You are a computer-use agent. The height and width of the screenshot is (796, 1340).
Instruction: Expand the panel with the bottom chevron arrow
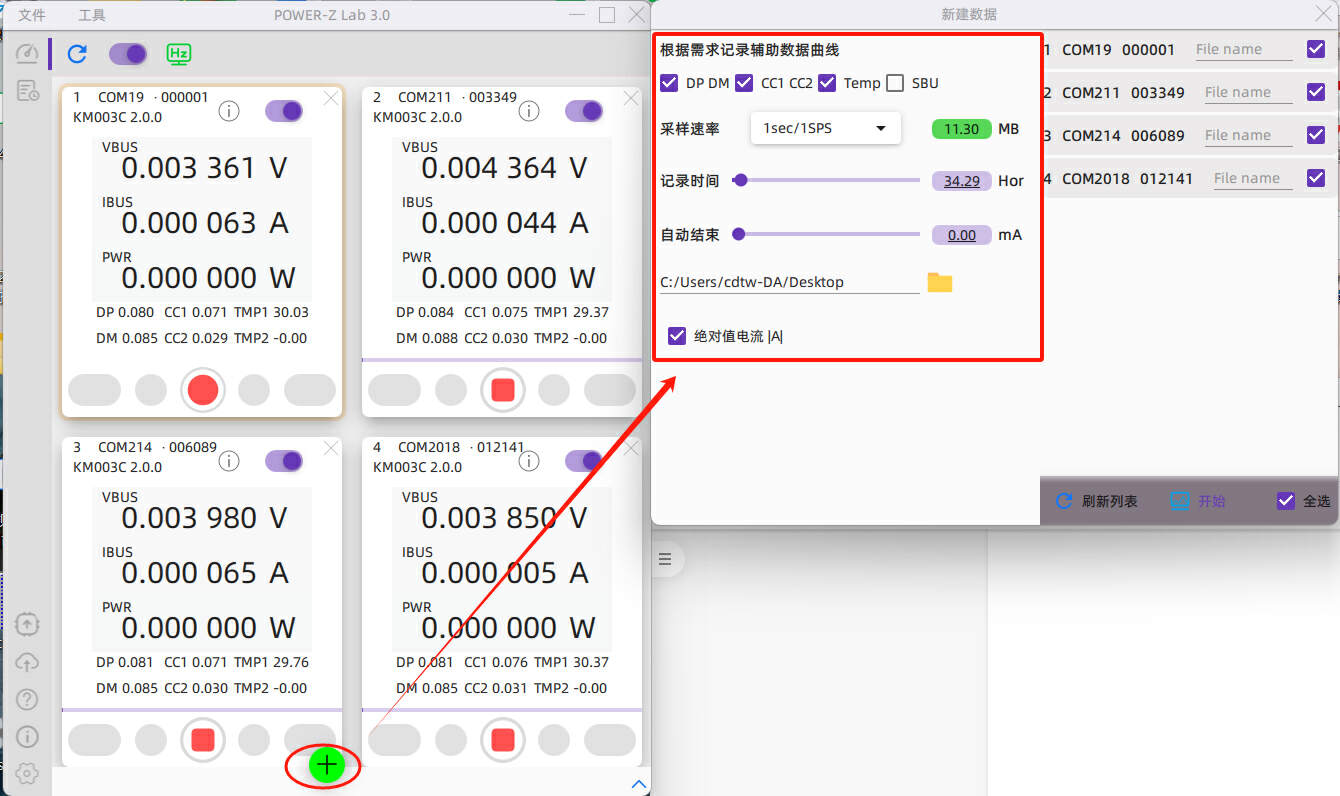click(x=639, y=784)
